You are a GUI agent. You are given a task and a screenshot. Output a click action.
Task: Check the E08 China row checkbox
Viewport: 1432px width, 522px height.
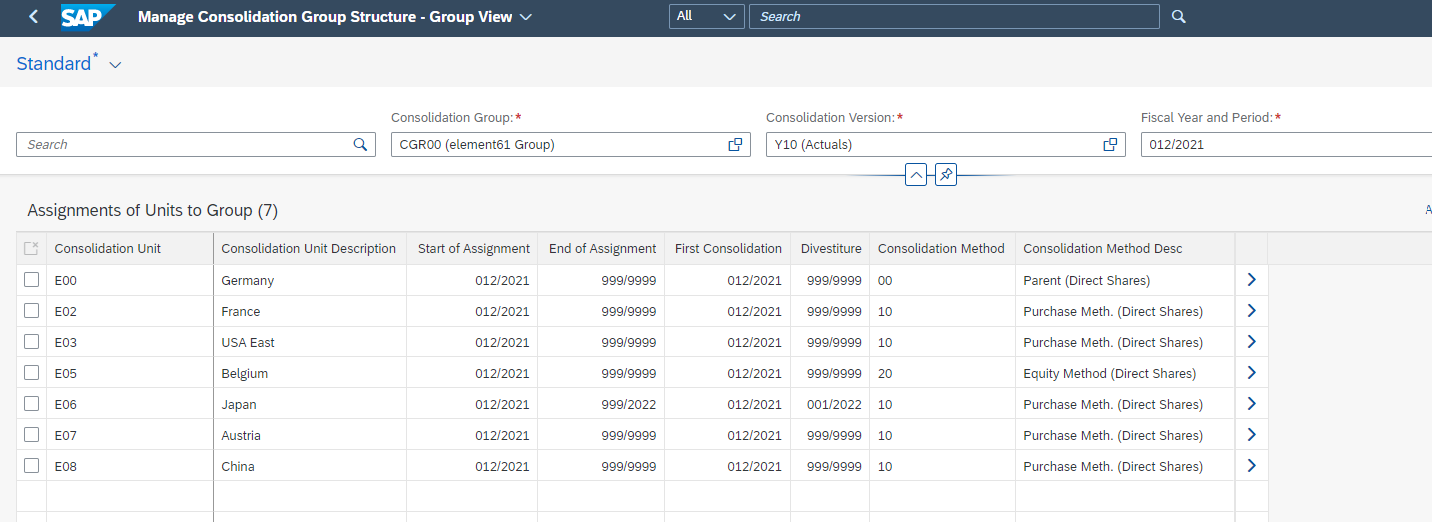pos(32,466)
